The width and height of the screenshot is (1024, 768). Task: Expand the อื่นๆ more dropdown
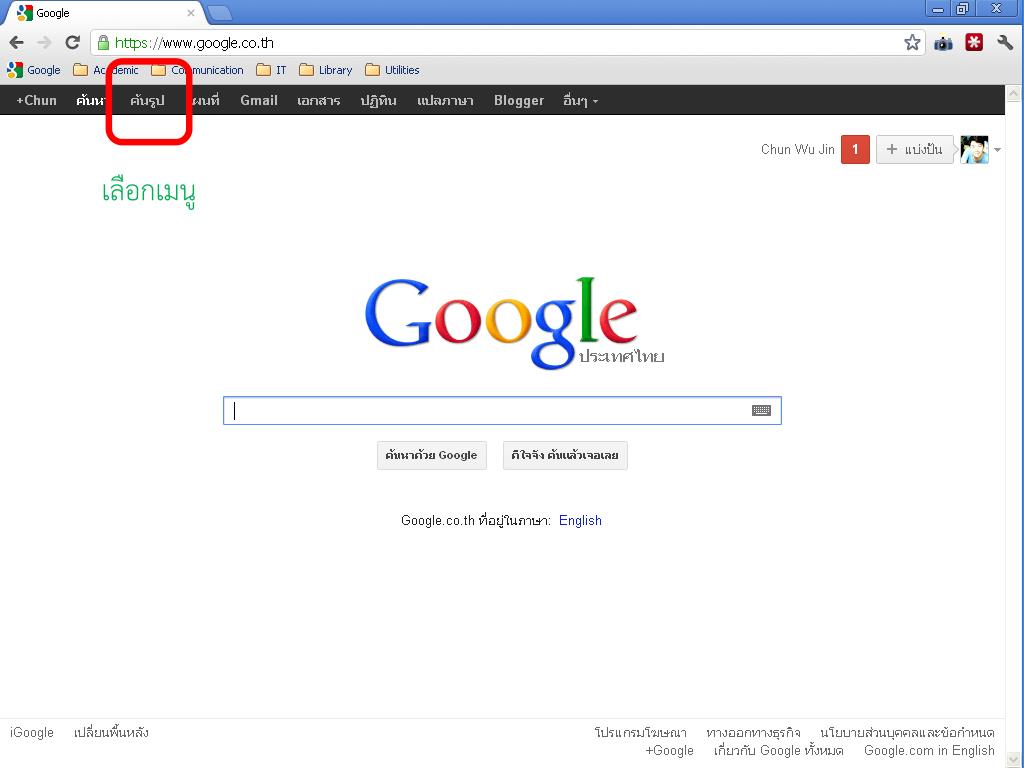click(x=581, y=101)
